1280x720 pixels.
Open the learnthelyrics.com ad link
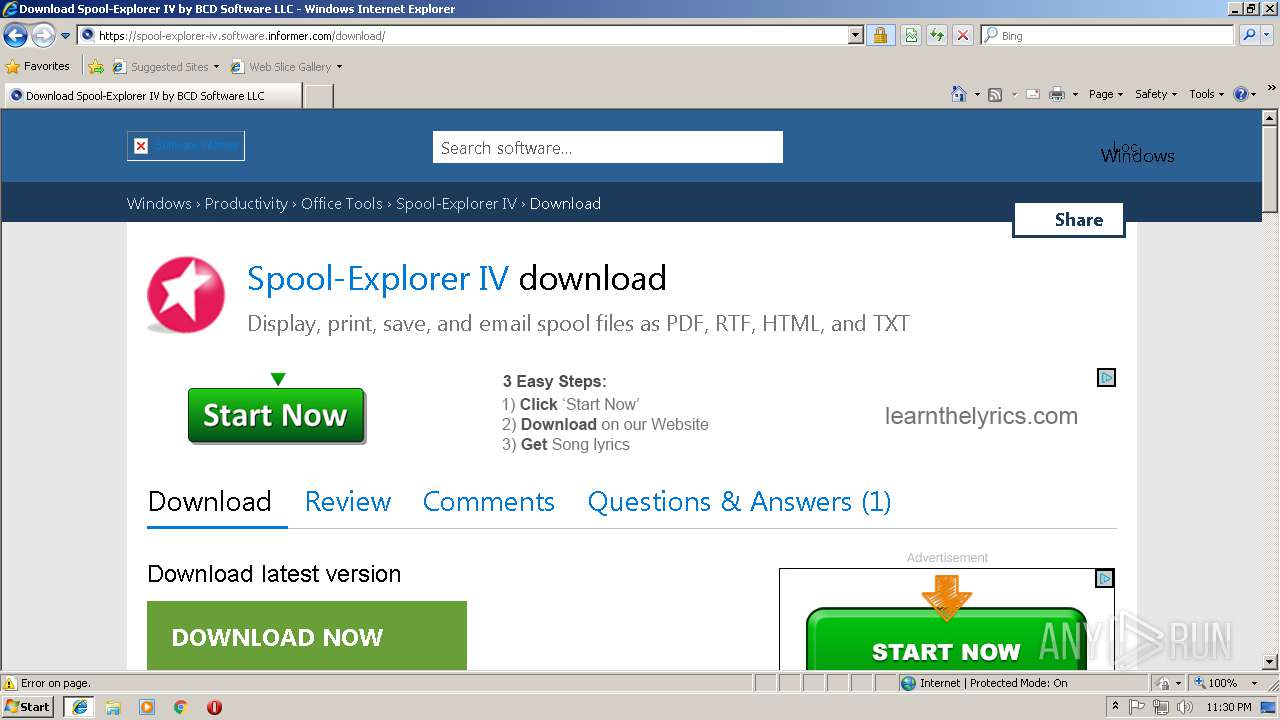(981, 416)
